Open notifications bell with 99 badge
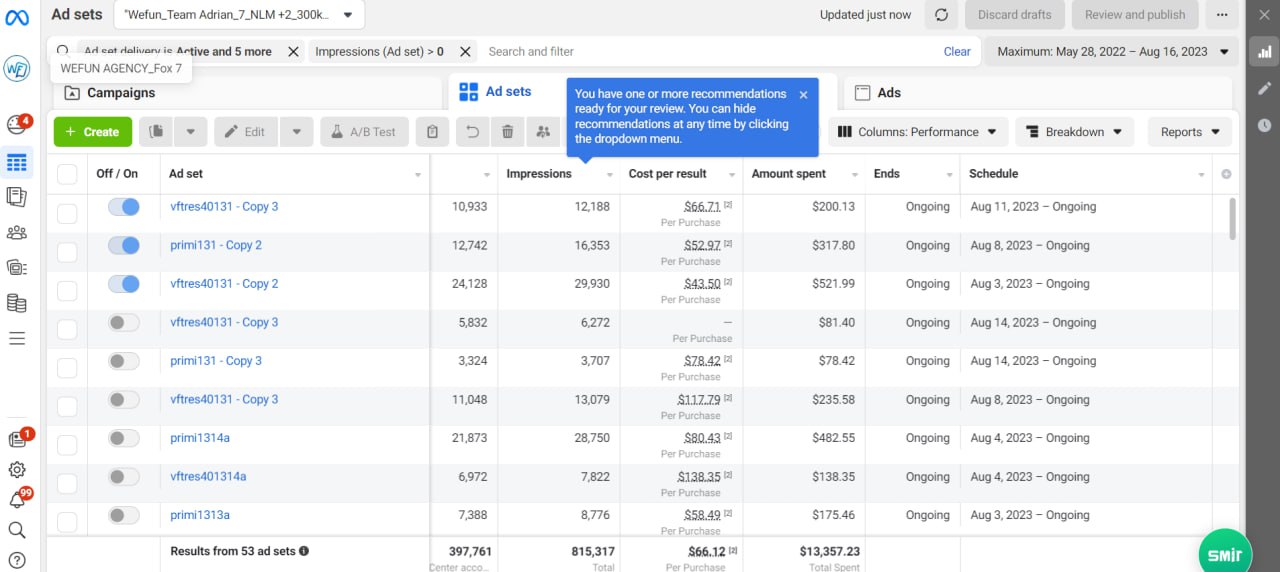This screenshot has height=572, width=1280. [17, 499]
